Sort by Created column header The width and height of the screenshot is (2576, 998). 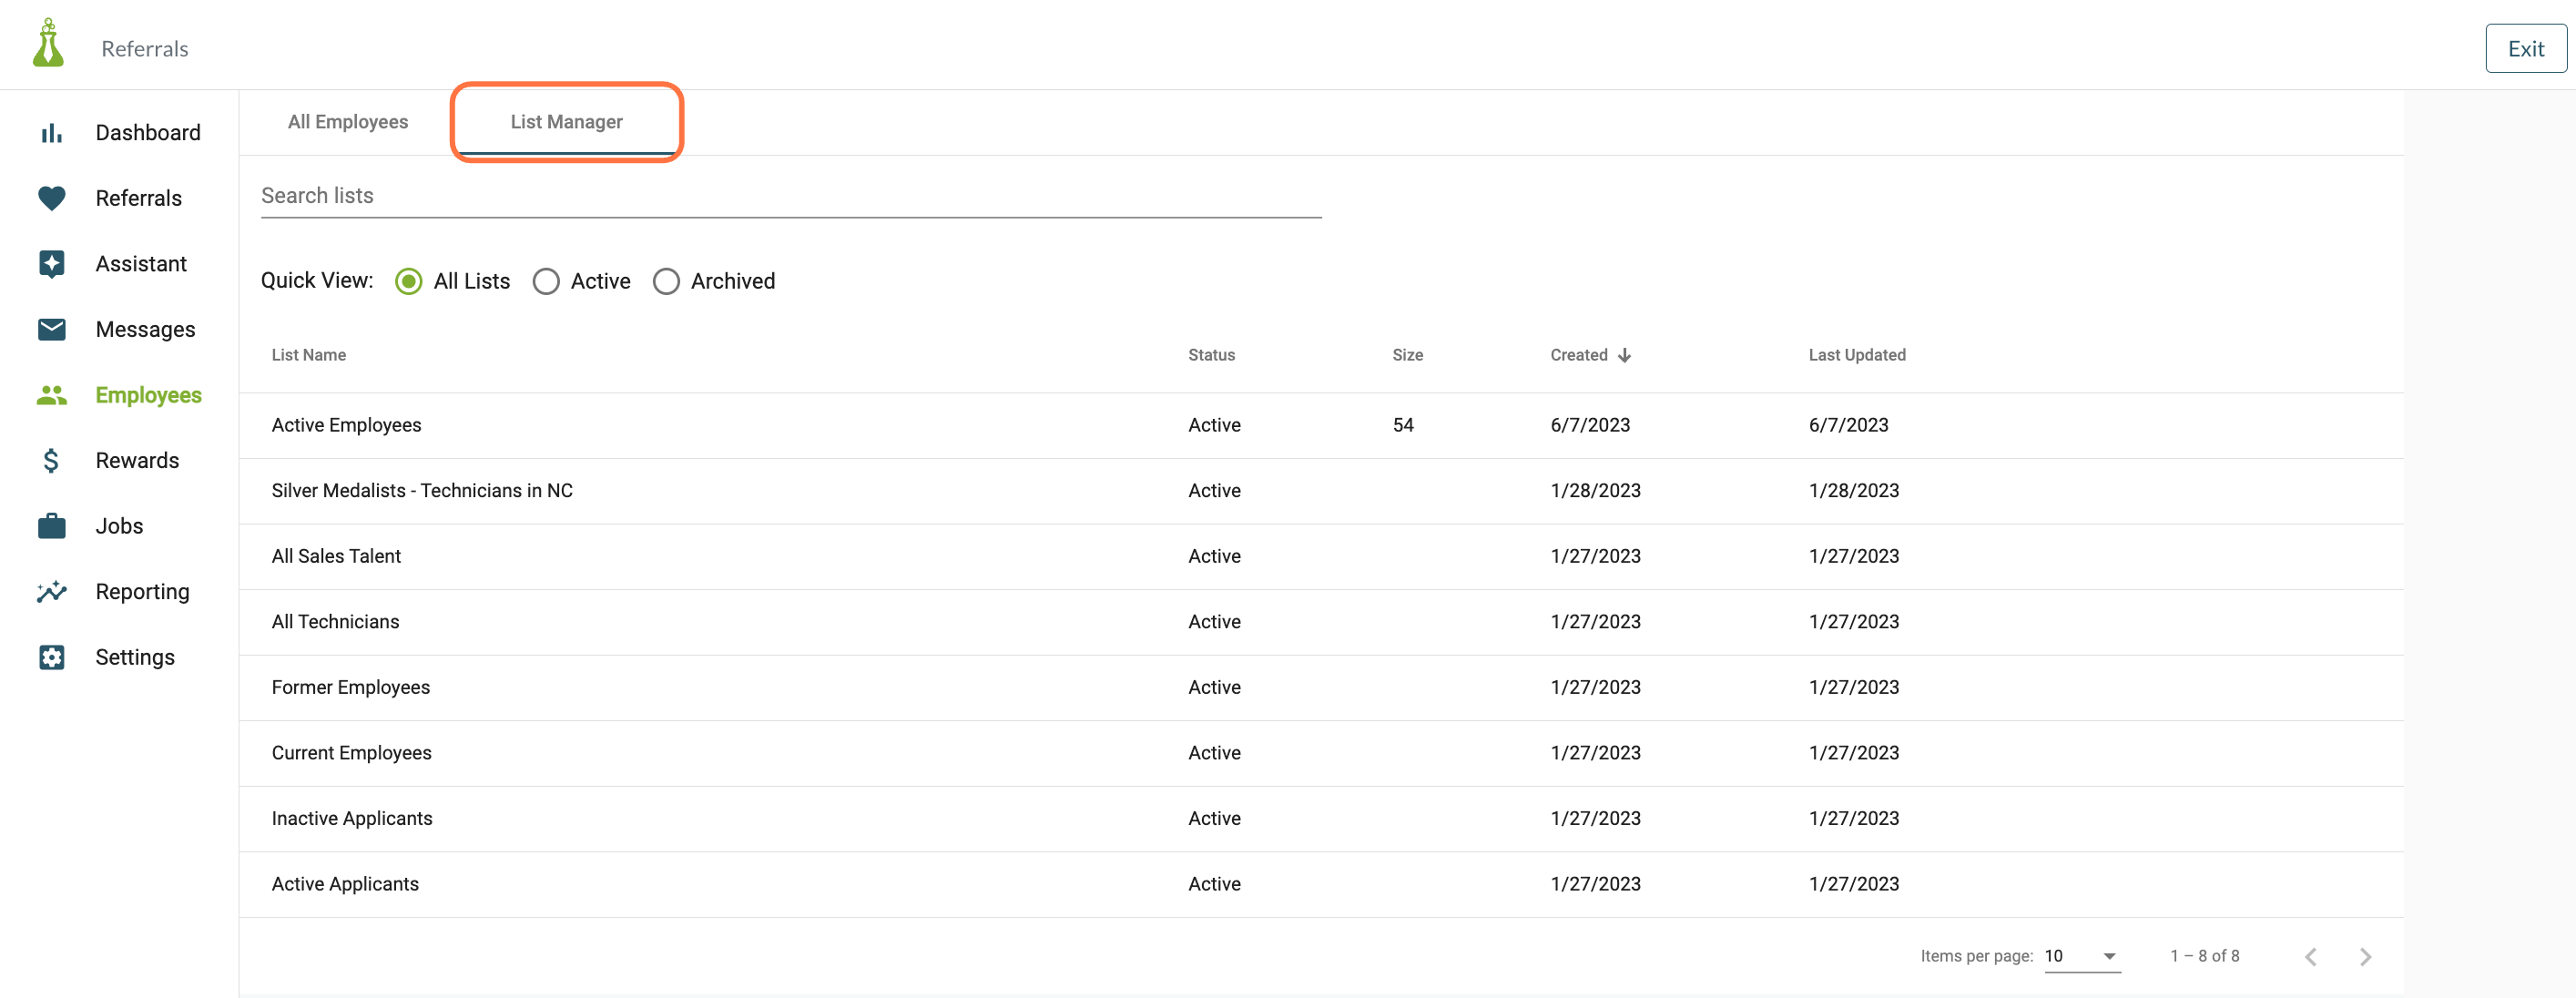1578,355
